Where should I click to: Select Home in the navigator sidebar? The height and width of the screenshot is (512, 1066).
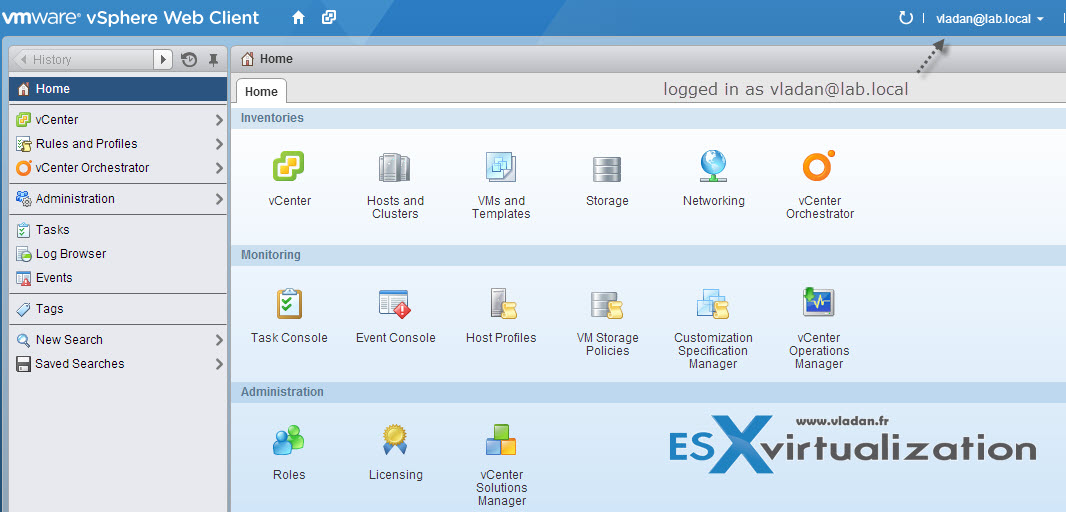118,89
